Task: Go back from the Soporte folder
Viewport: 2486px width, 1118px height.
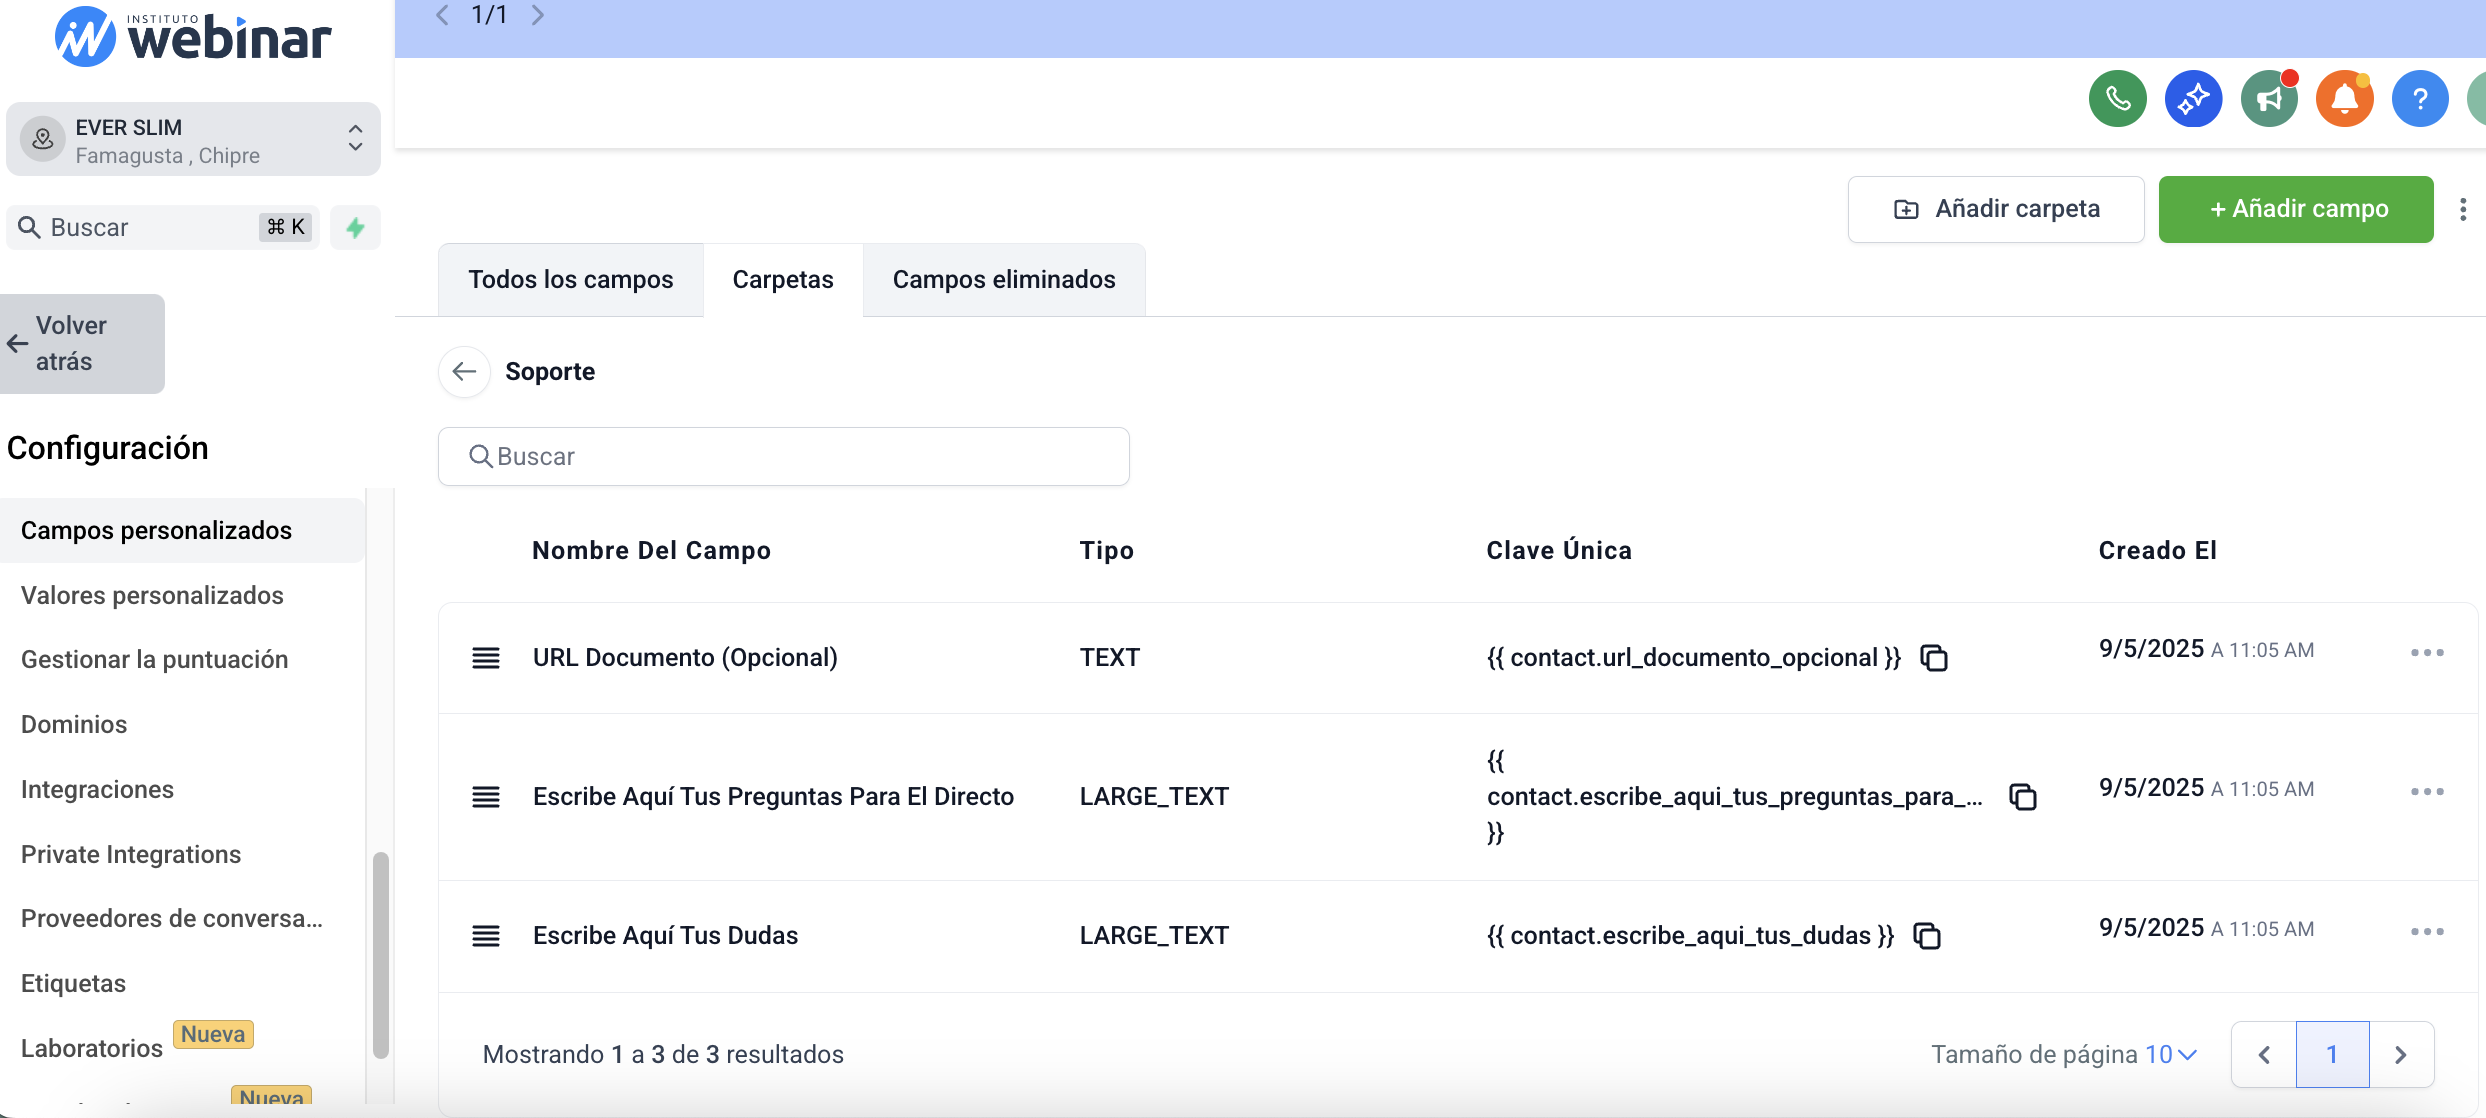Action: 464,372
